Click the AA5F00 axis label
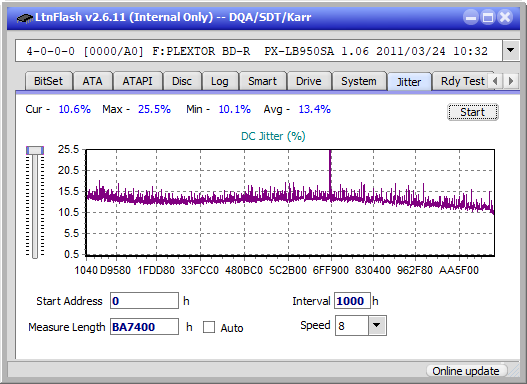The width and height of the screenshot is (527, 384). click(x=459, y=270)
